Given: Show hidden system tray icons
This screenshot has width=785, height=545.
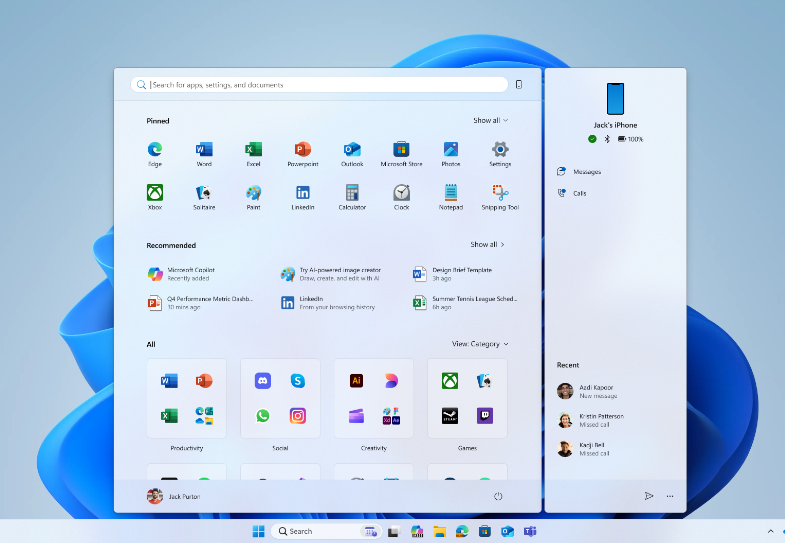Looking at the screenshot, I should (770, 531).
